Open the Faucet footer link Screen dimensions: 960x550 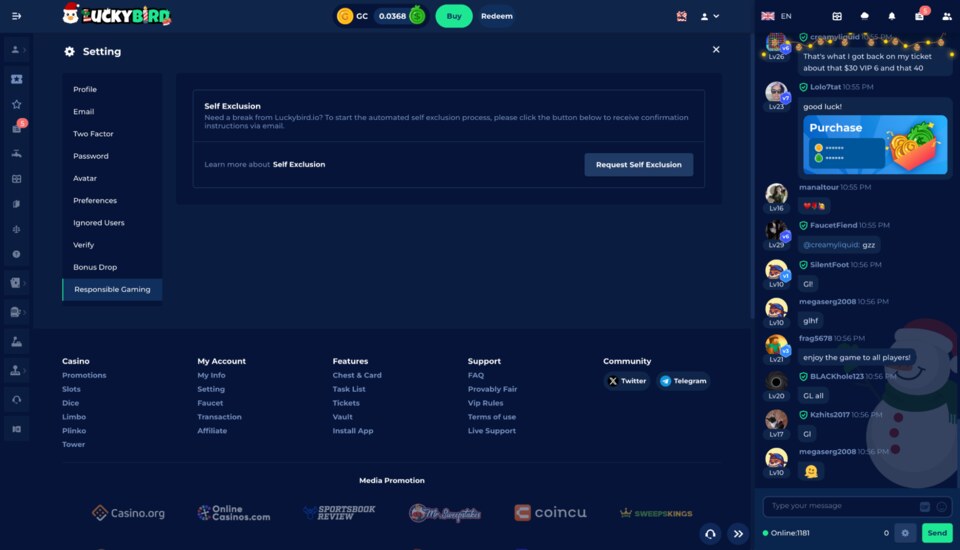pos(210,403)
